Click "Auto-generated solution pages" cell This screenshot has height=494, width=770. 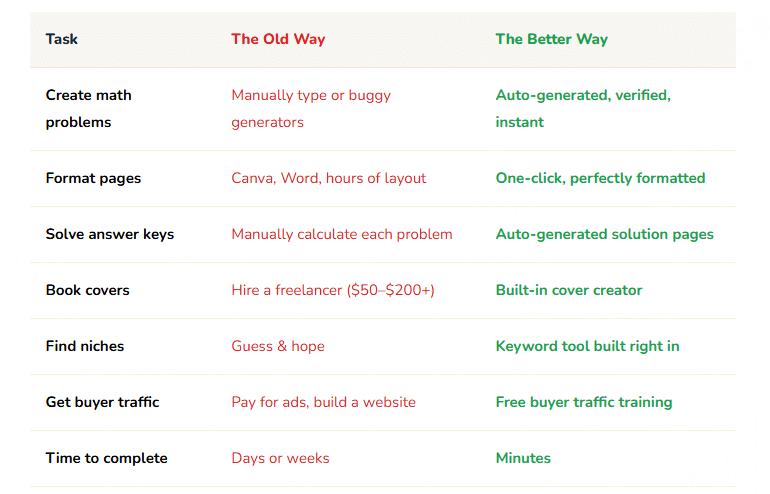[605, 234]
